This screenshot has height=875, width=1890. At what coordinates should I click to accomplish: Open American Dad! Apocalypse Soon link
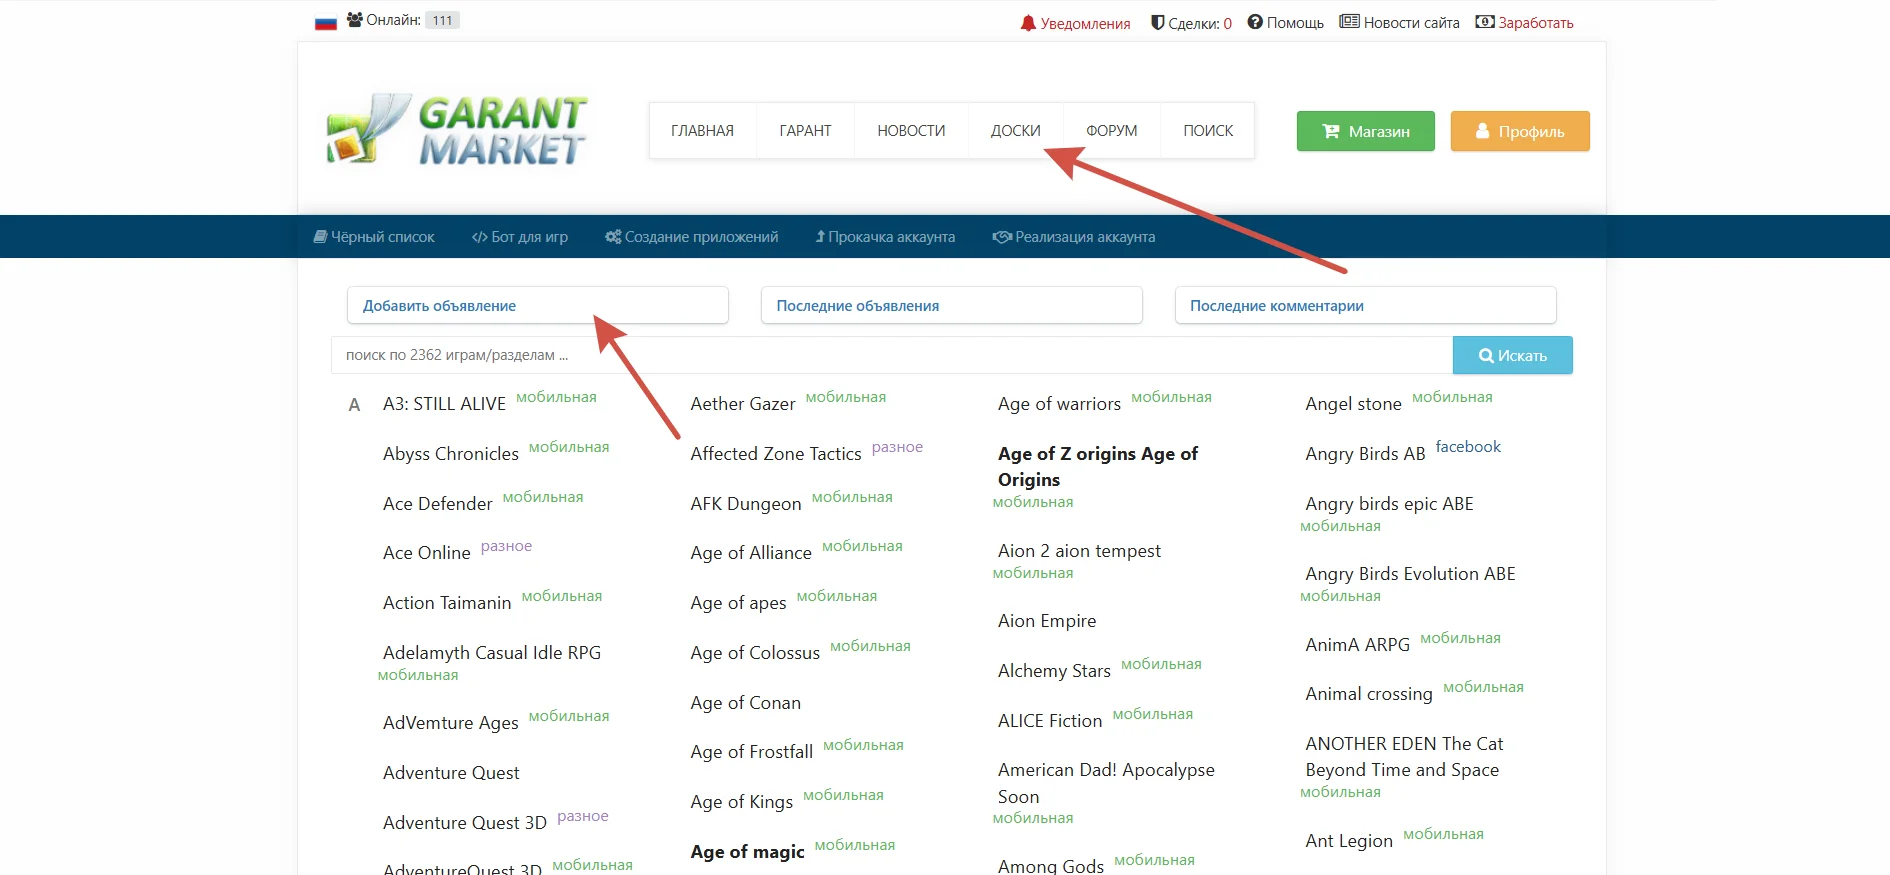pos(1106,783)
